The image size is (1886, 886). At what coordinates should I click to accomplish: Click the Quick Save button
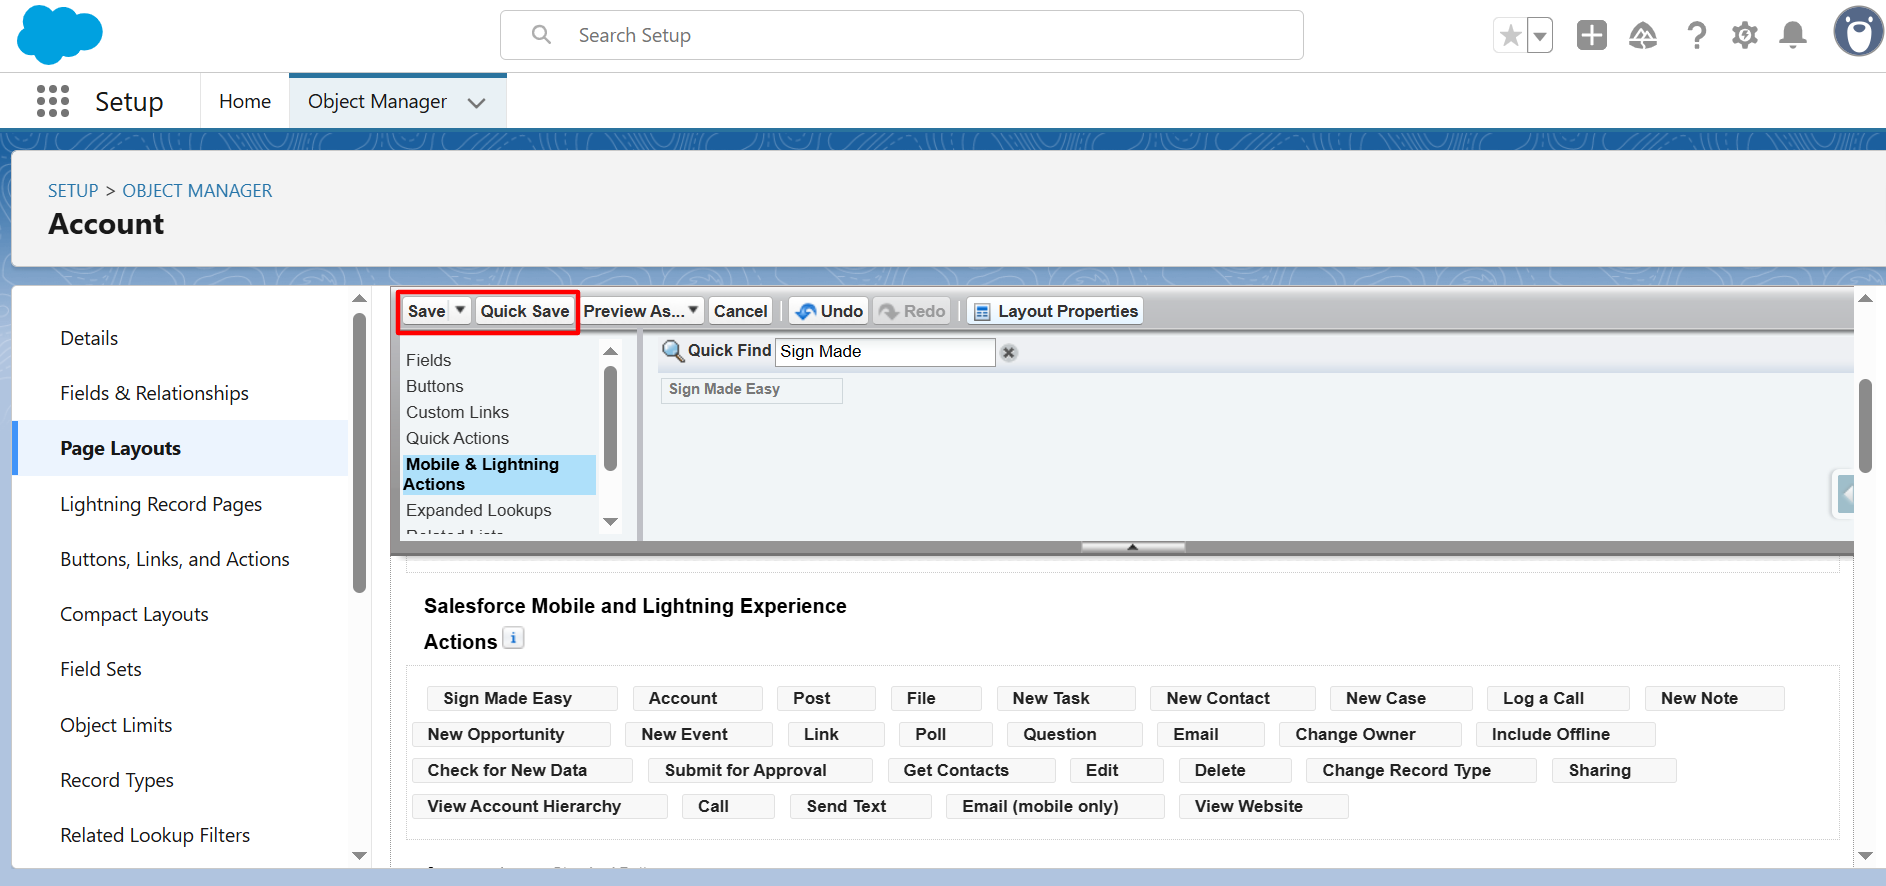pos(524,311)
